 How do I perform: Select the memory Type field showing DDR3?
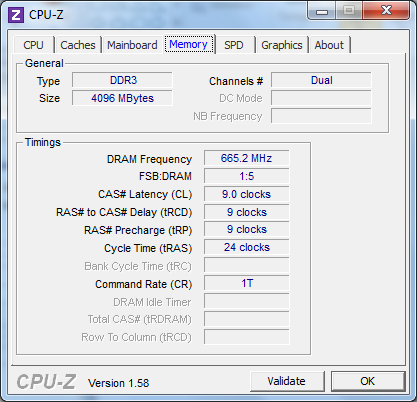tap(122, 80)
